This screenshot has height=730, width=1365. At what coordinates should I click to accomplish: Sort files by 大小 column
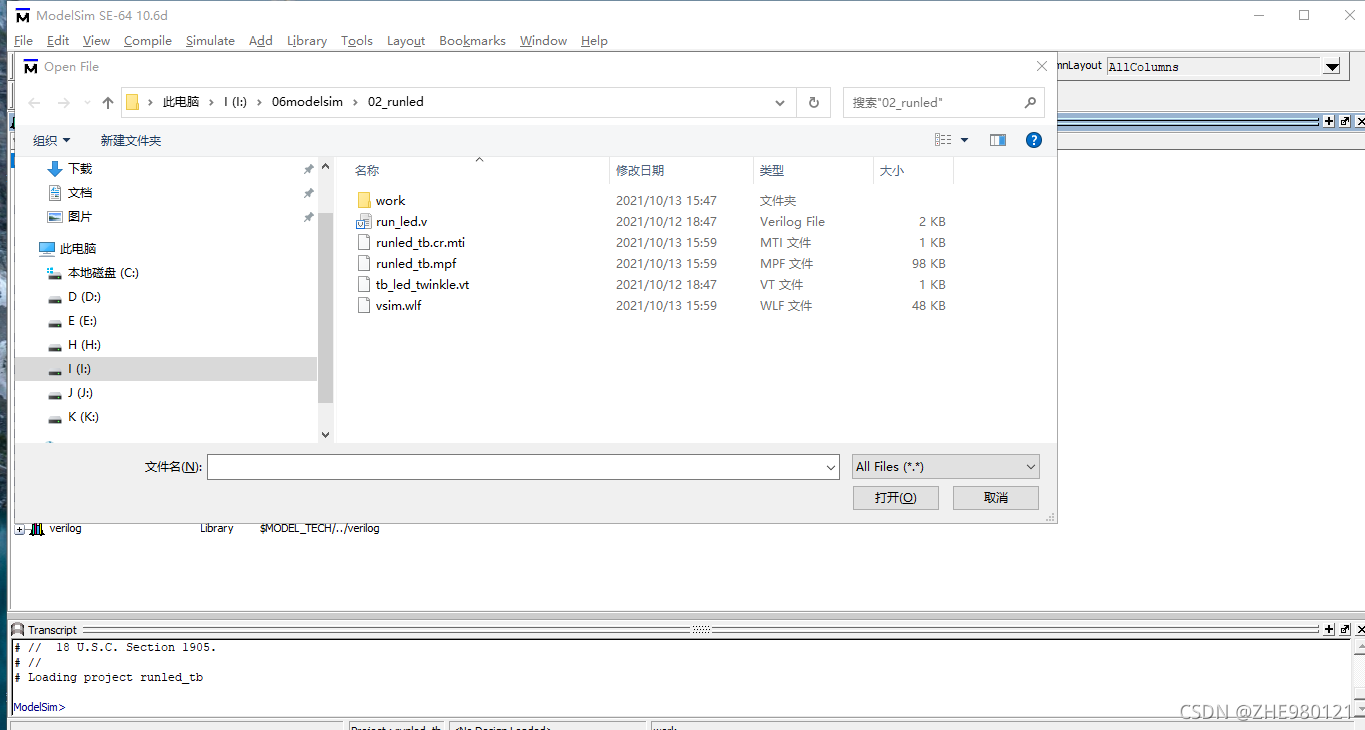point(891,171)
